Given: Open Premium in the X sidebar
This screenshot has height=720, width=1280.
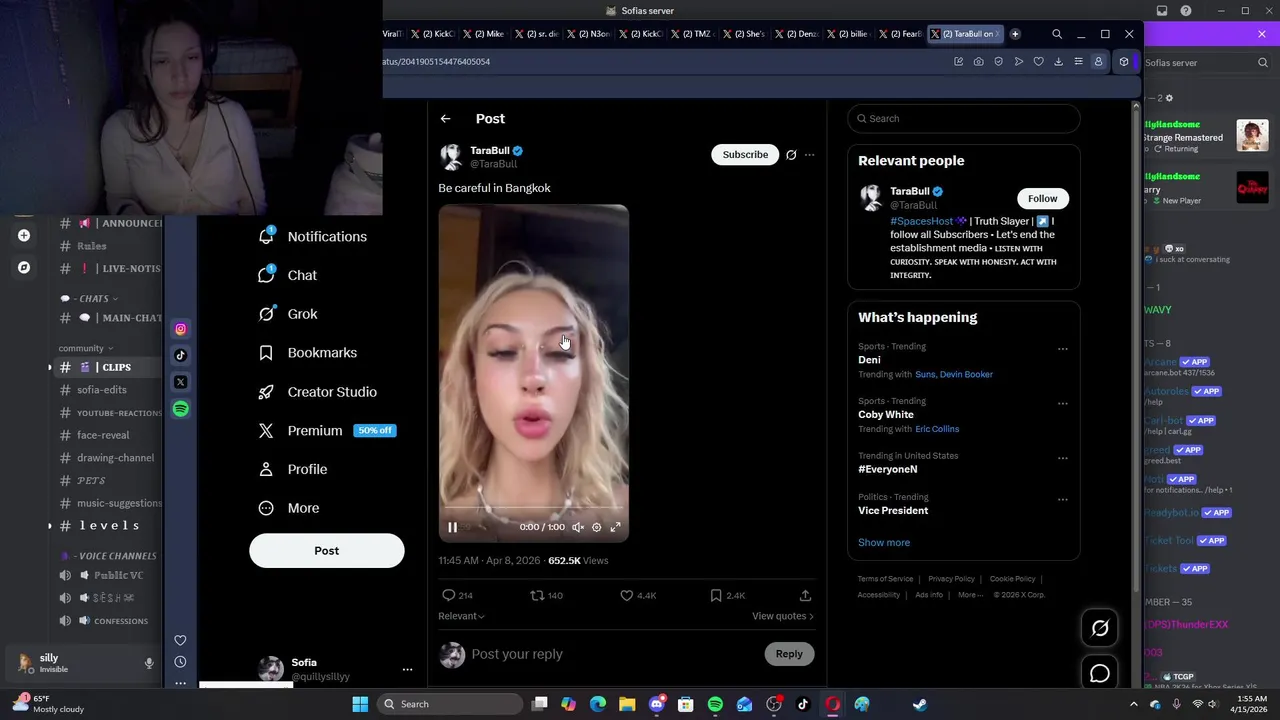Looking at the screenshot, I should pos(326,431).
